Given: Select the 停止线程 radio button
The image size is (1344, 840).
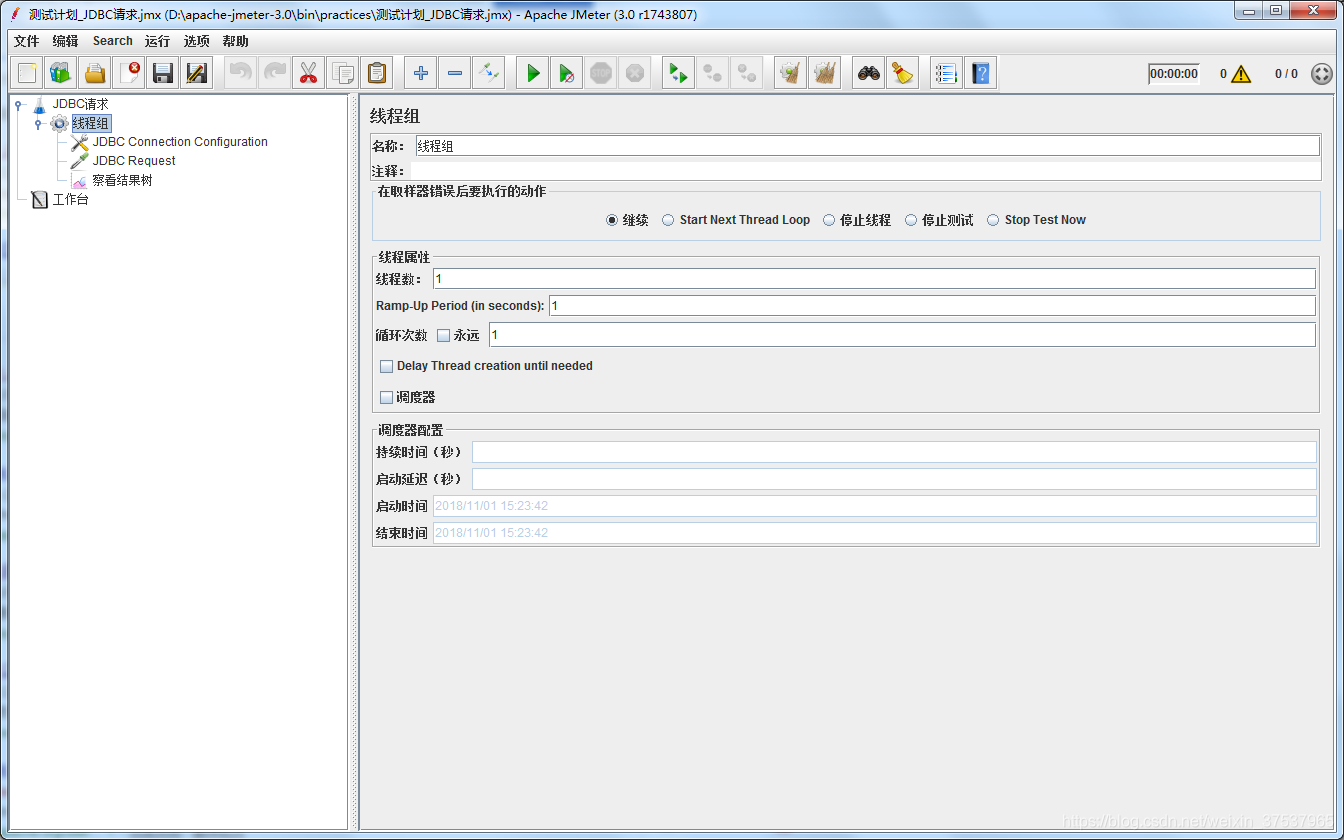Looking at the screenshot, I should point(829,220).
